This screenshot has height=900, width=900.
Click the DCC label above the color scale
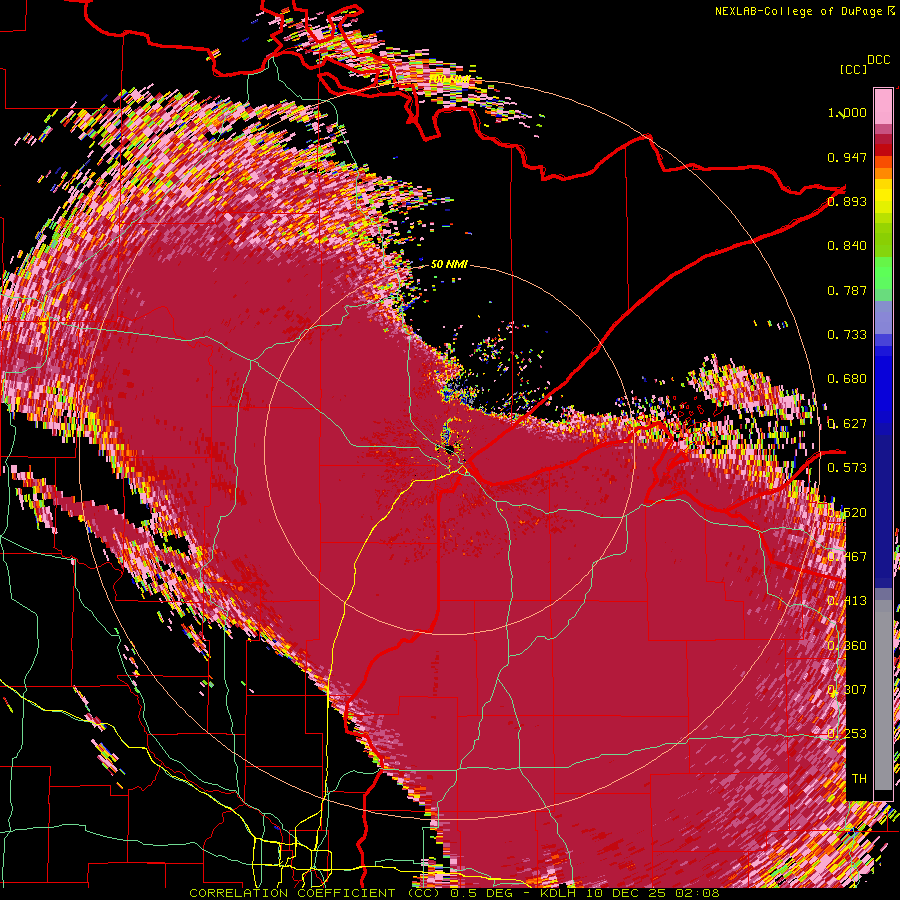coord(878,60)
